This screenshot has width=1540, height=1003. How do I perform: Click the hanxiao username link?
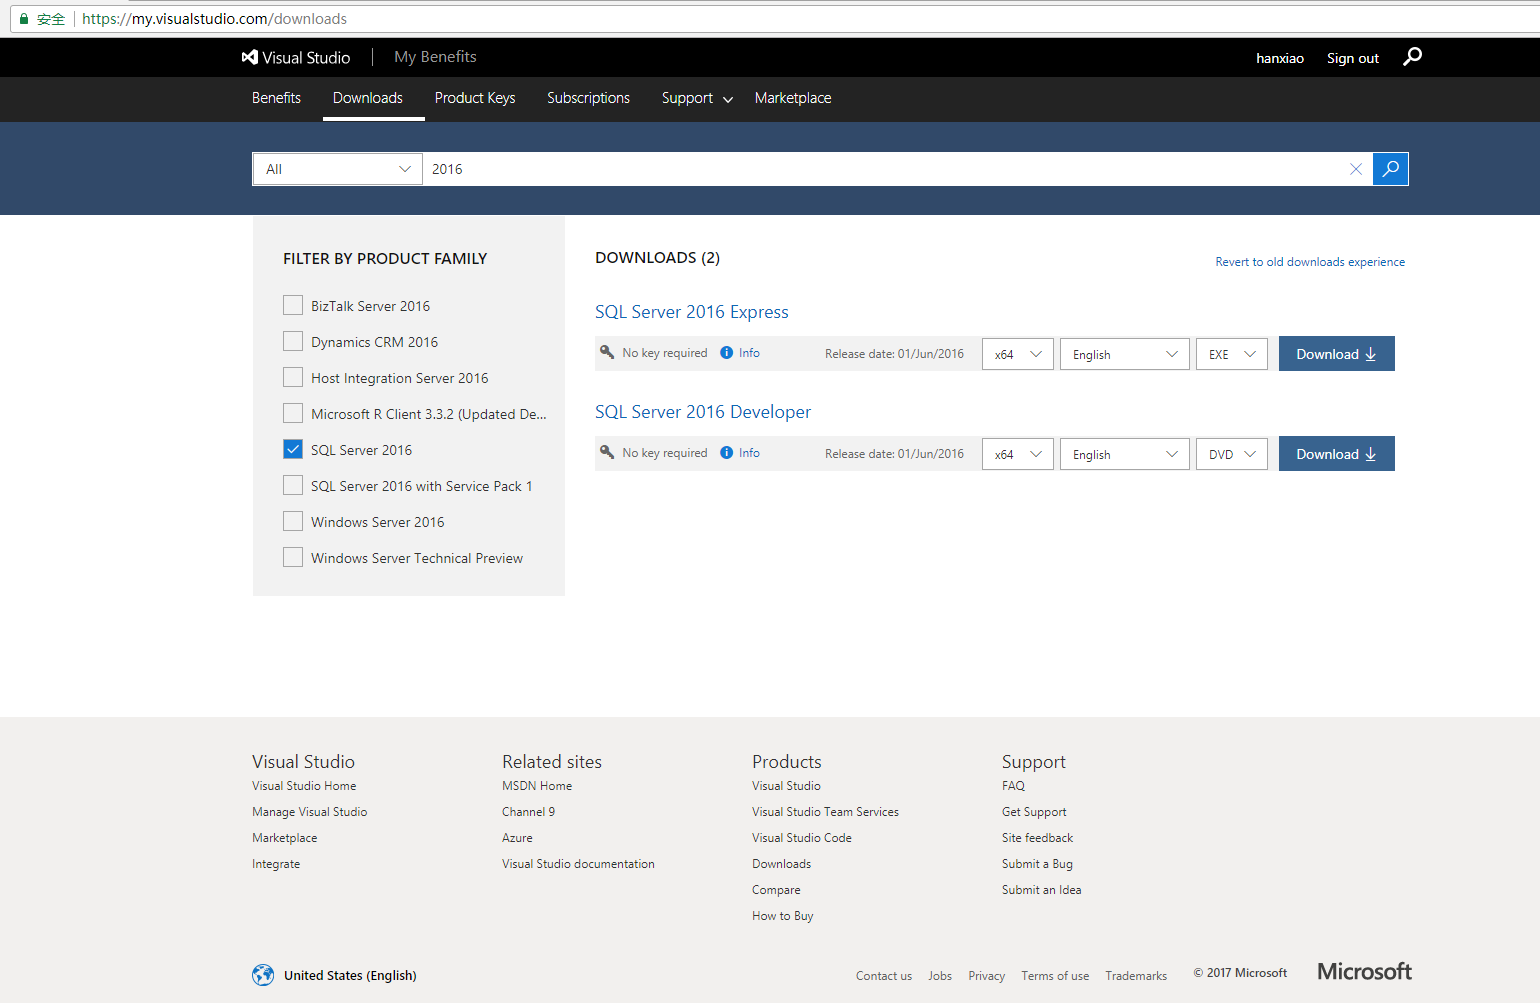1280,58
